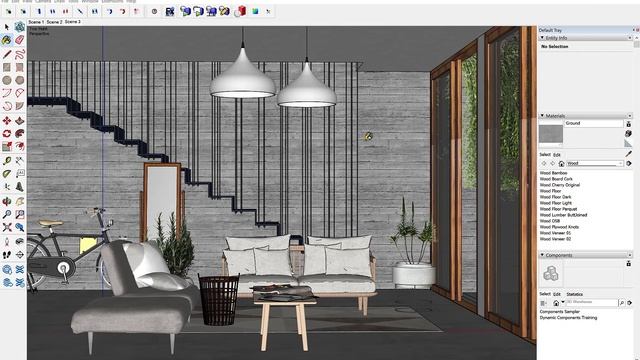Open Components Sampler collection
The width and height of the screenshot is (640, 360).
560,311
